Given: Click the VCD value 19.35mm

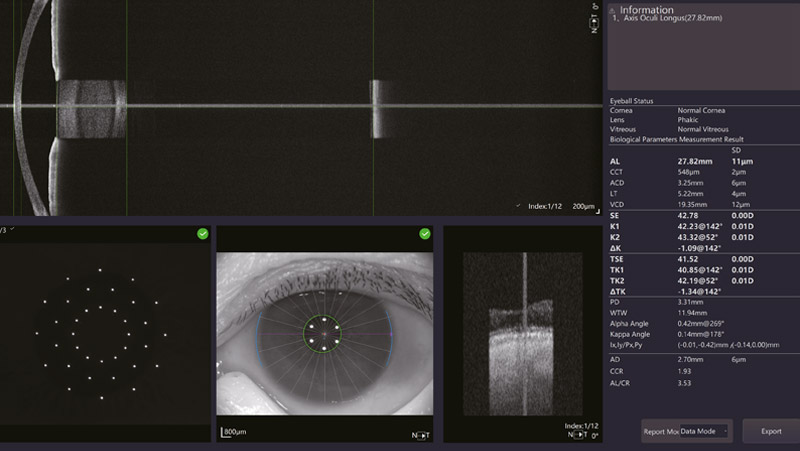Looking at the screenshot, I should click(692, 205).
